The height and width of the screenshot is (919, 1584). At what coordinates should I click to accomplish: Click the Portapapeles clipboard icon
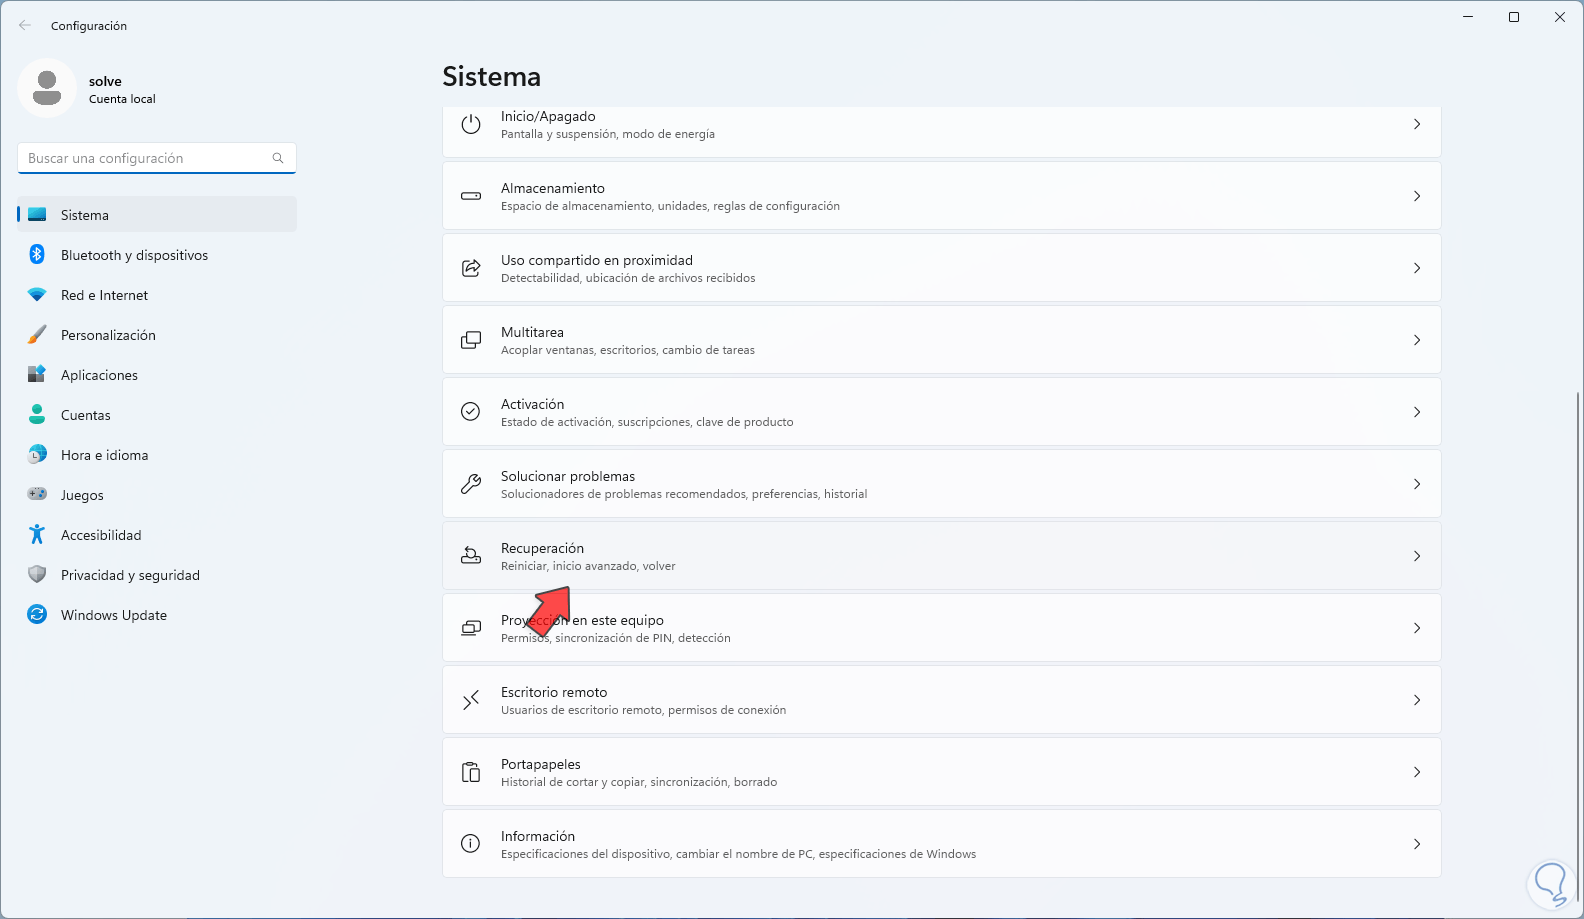tap(471, 772)
